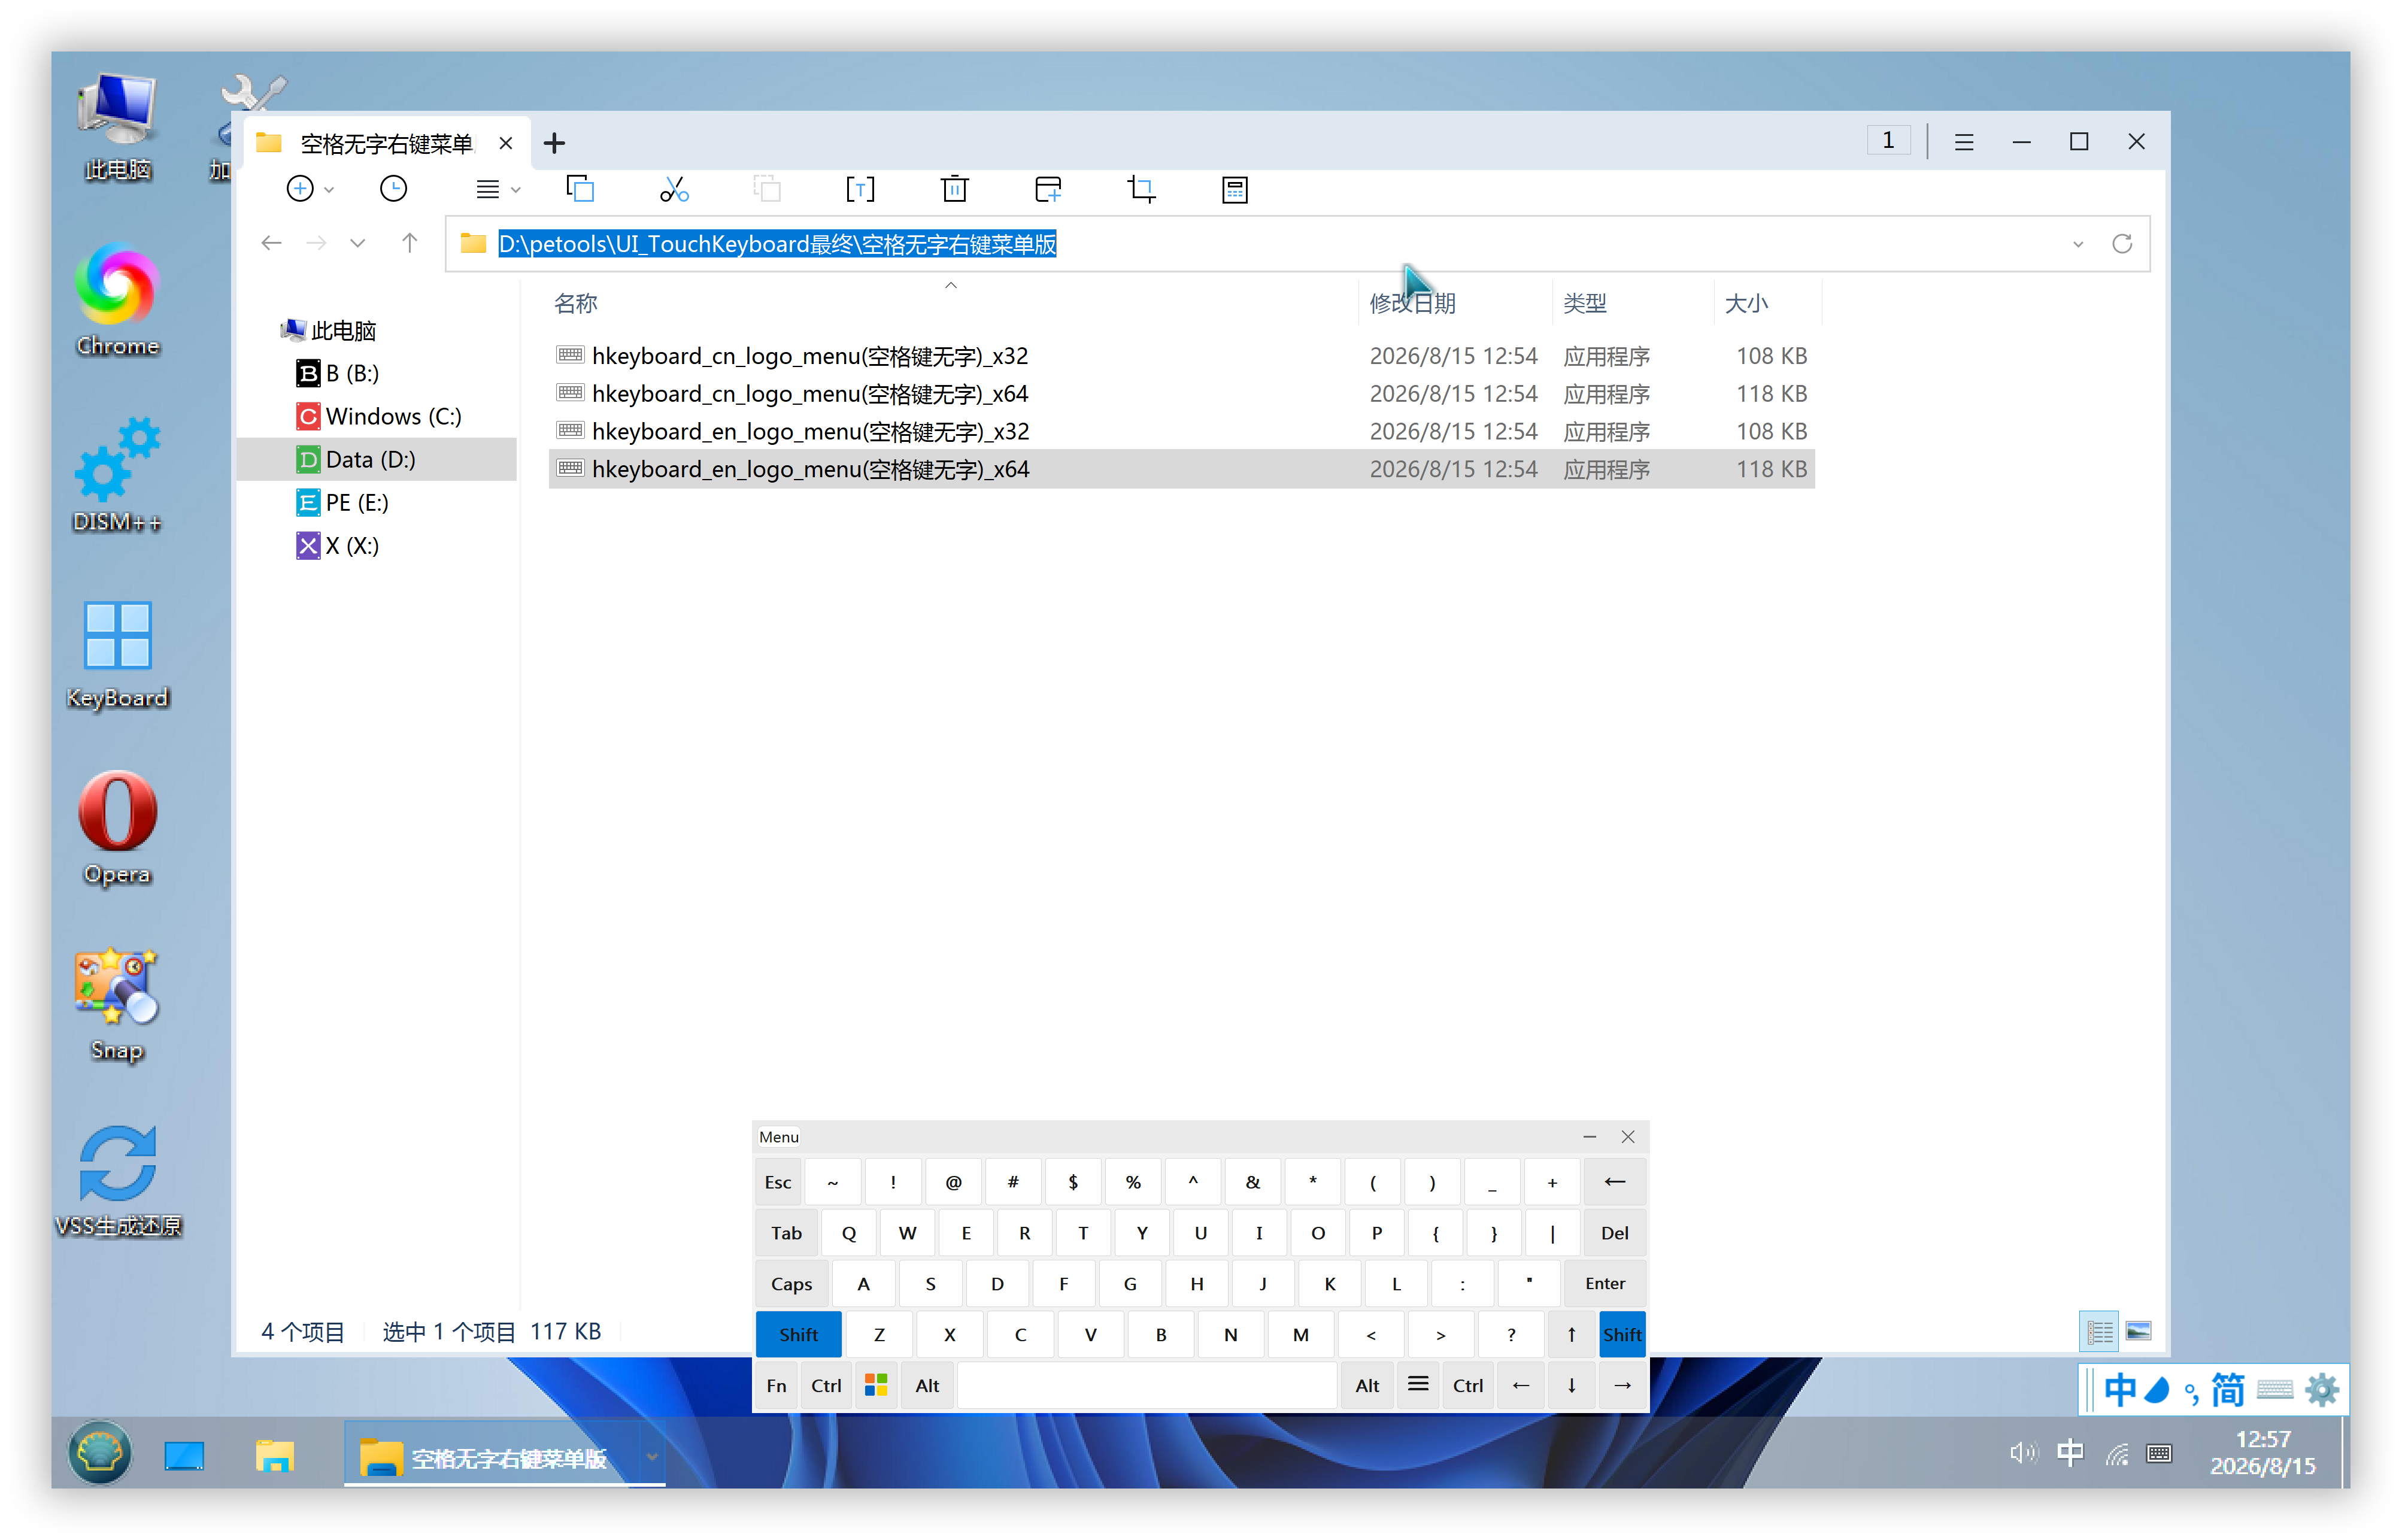Image resolution: width=2402 pixels, height=1540 pixels.
Task: Click the Start button on taskbar
Action: 99,1452
